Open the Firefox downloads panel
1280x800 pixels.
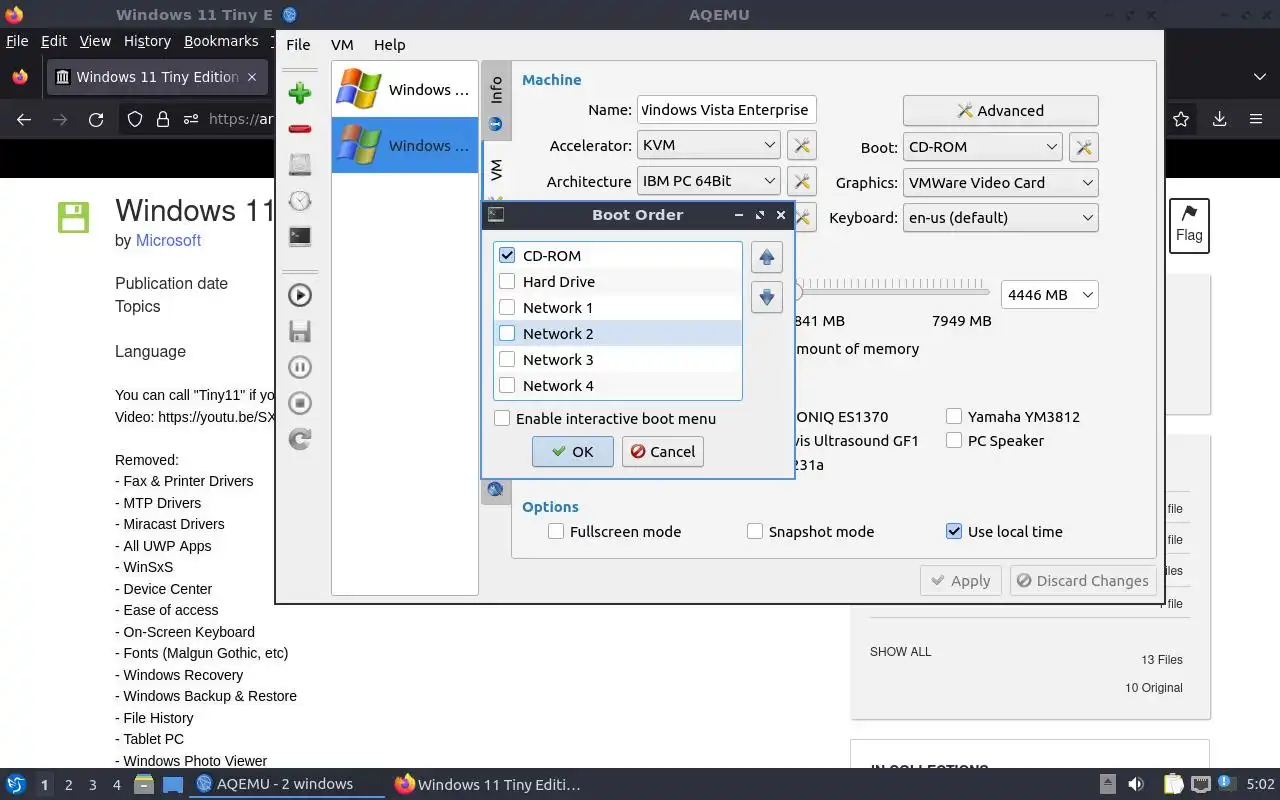coord(1219,119)
